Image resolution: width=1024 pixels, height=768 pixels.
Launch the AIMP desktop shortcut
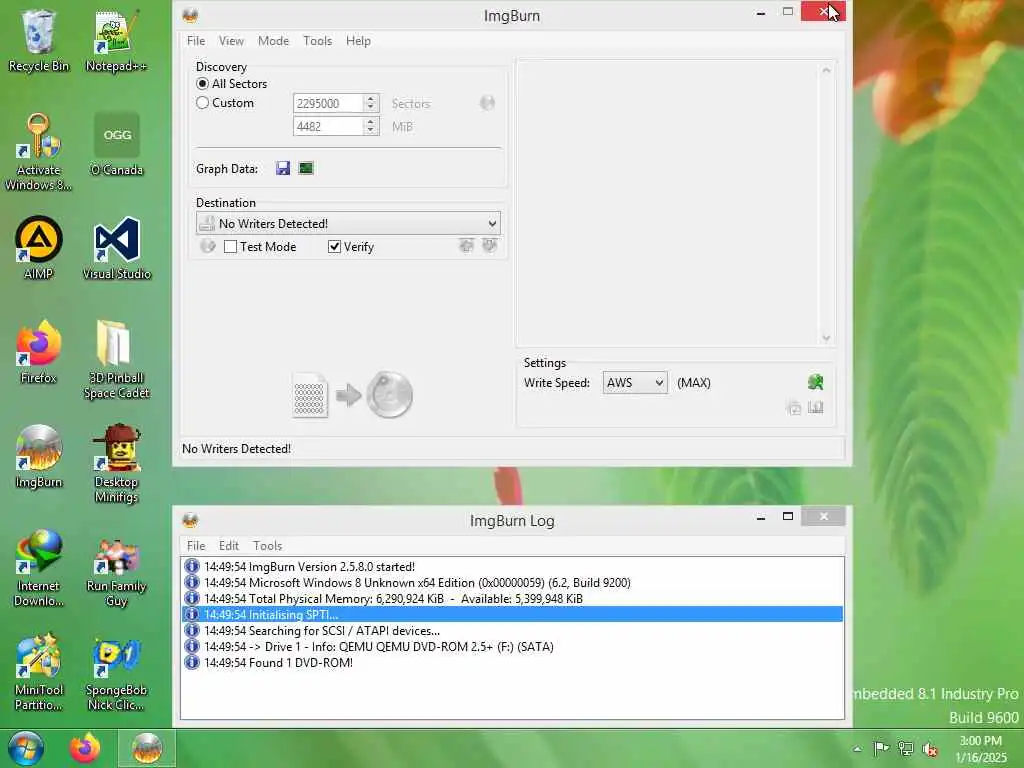click(x=39, y=248)
